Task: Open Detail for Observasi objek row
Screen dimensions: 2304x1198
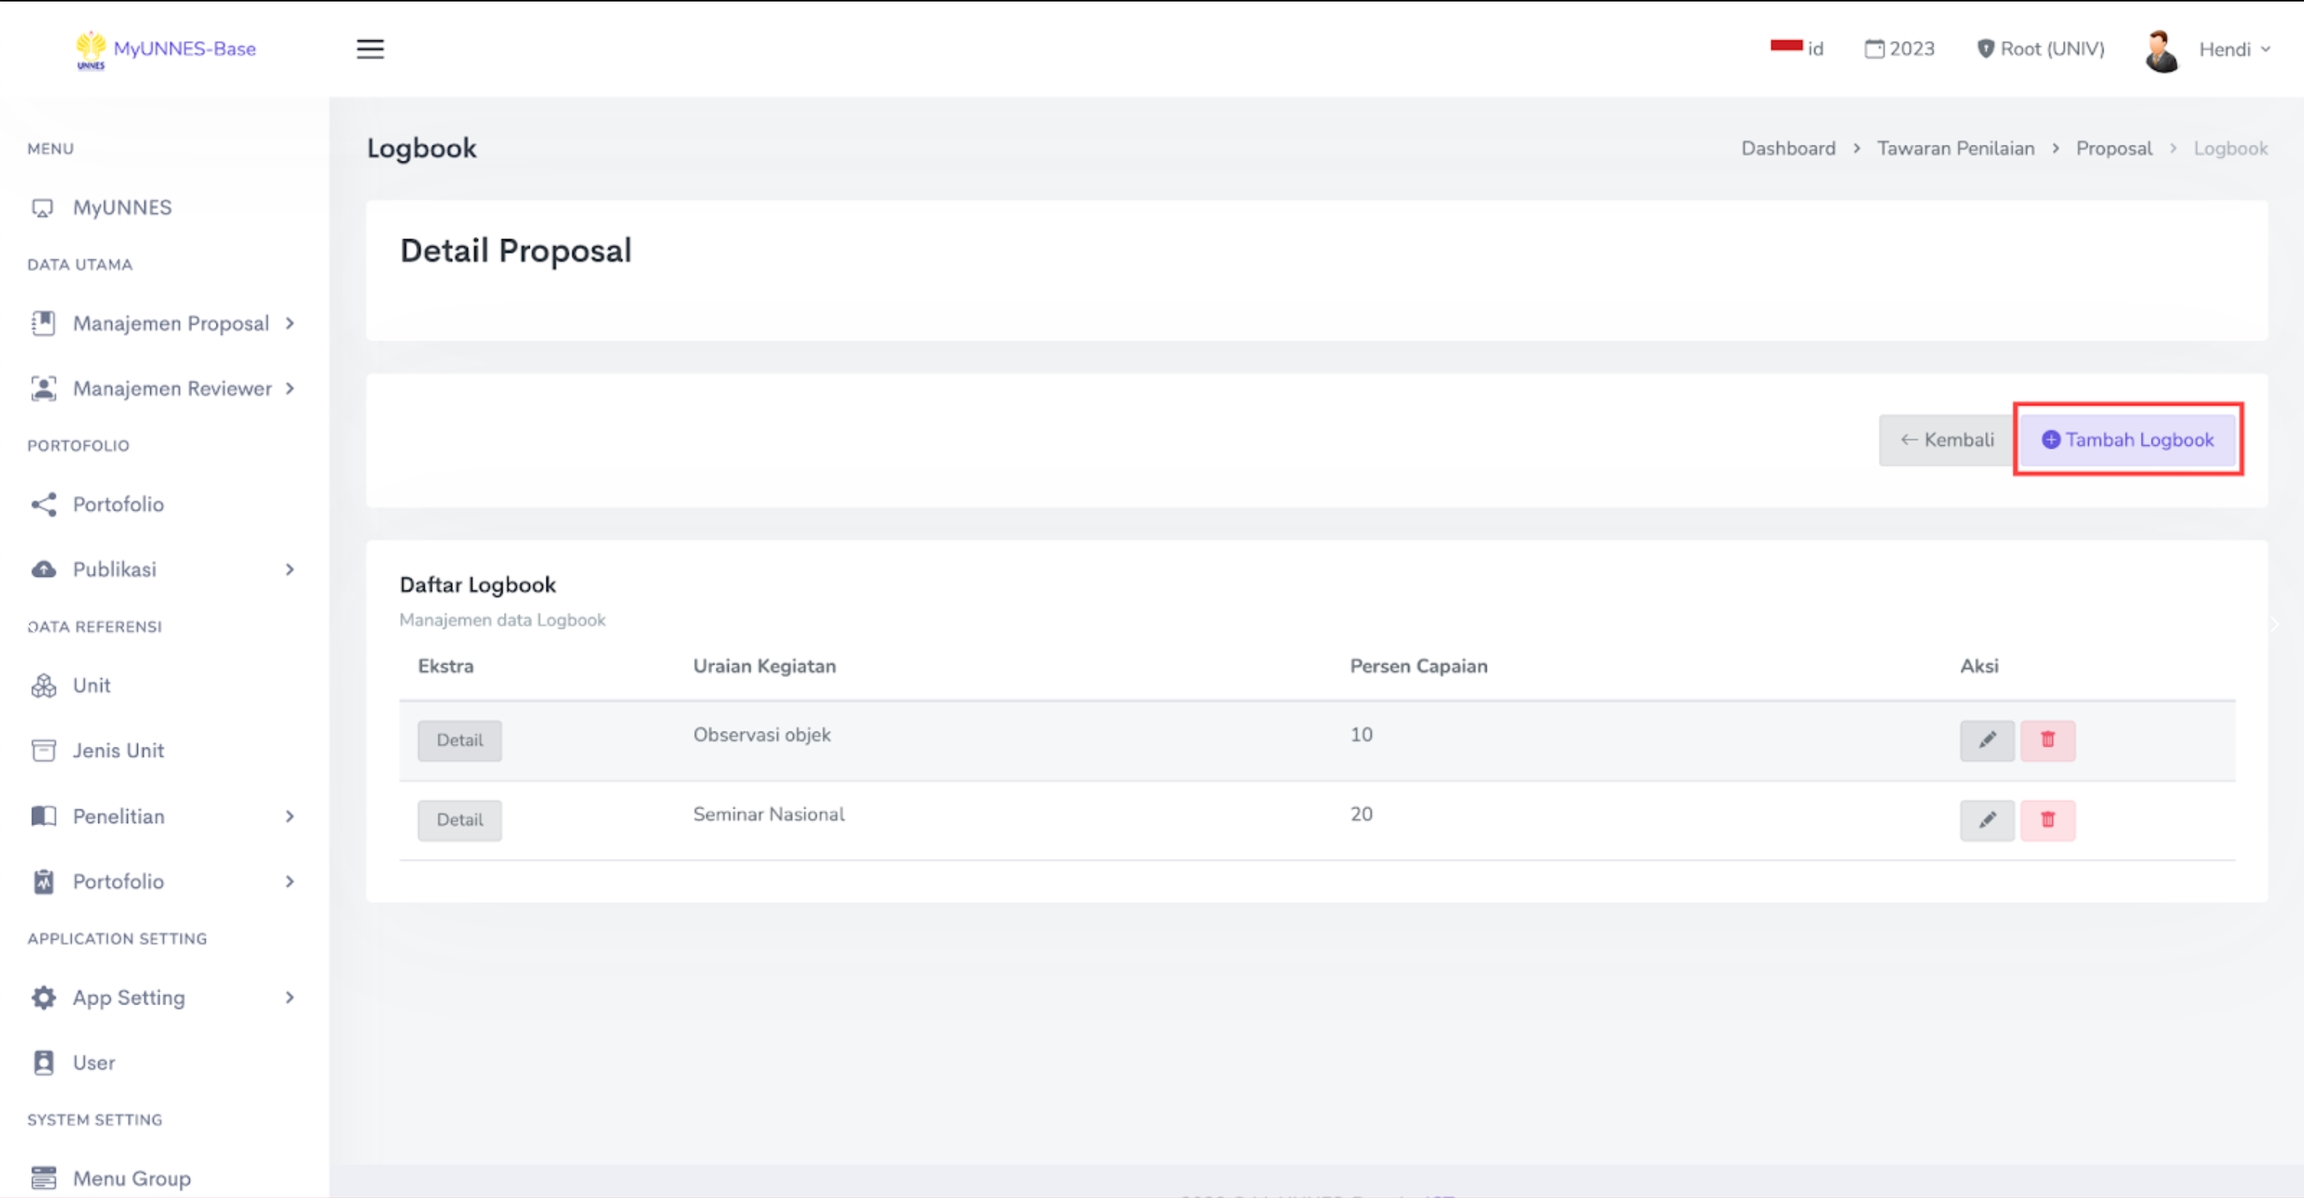Action: pyautogui.click(x=459, y=740)
